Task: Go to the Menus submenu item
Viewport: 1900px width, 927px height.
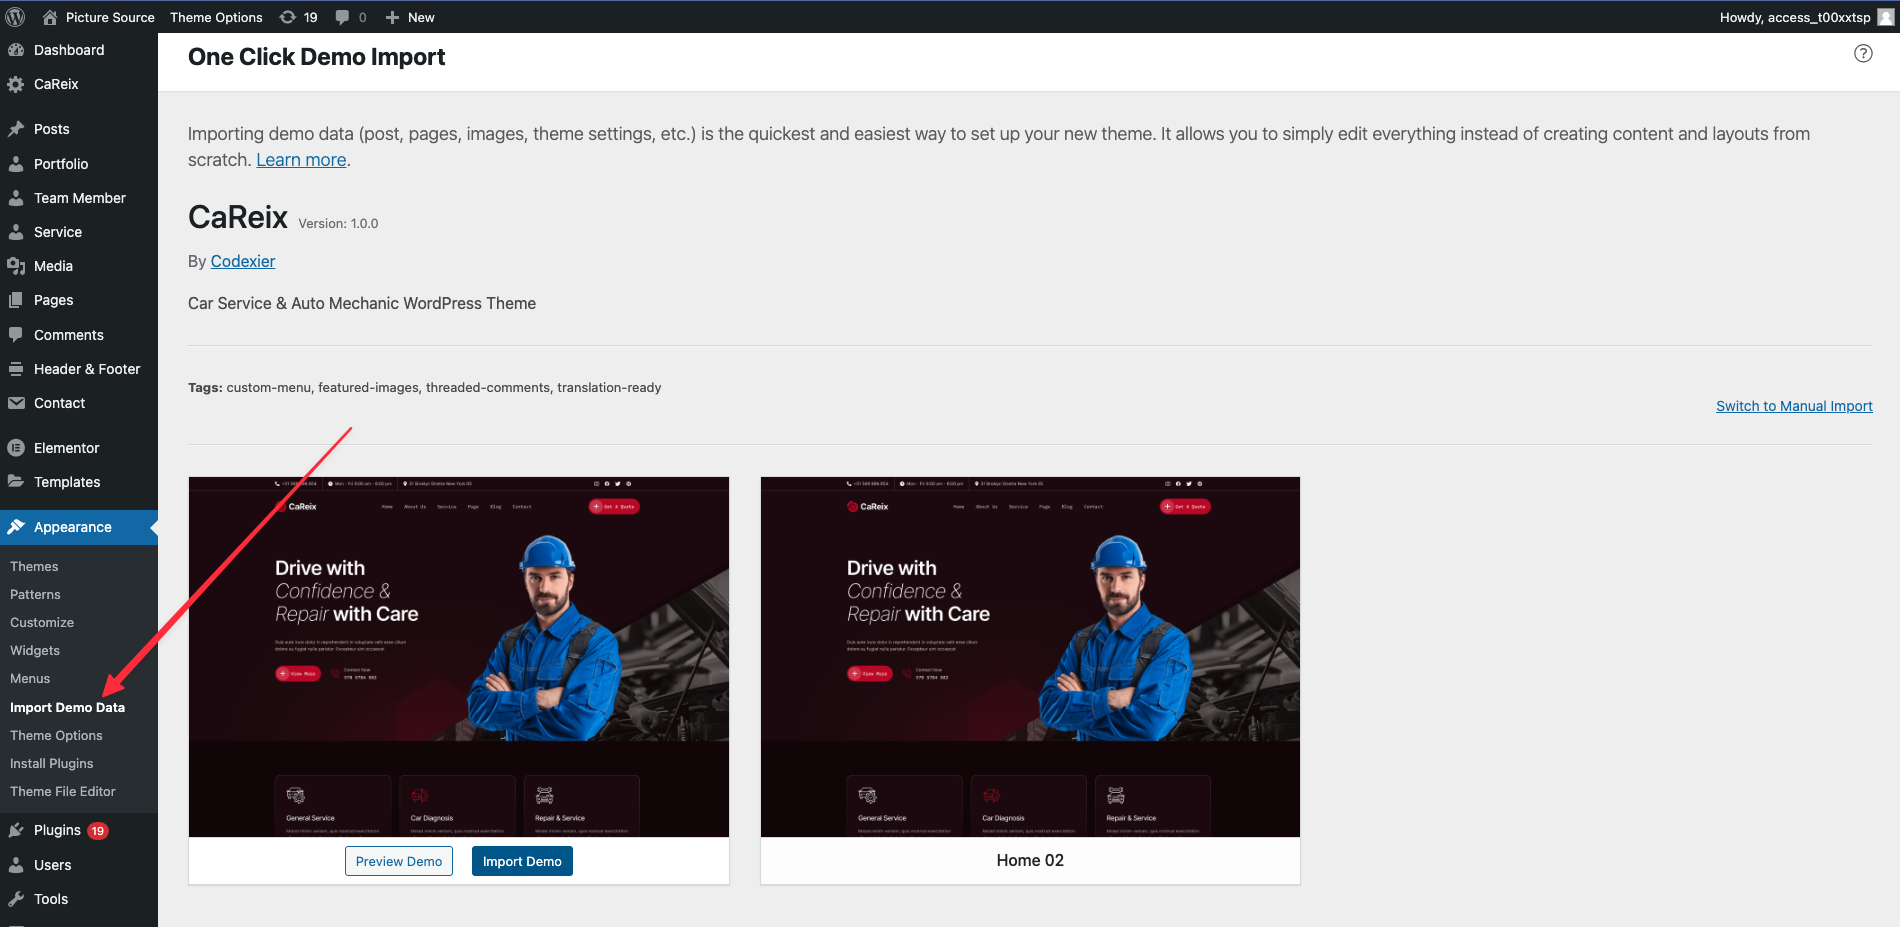Action: tap(30, 678)
